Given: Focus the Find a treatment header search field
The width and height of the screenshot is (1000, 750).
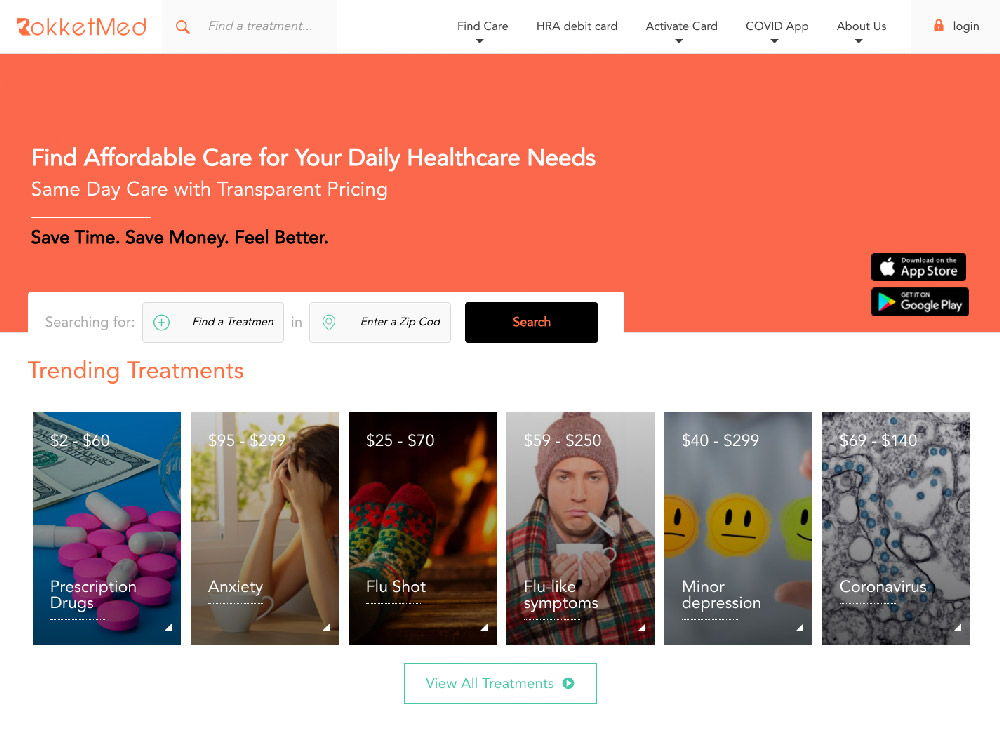Looking at the screenshot, I should [x=260, y=26].
